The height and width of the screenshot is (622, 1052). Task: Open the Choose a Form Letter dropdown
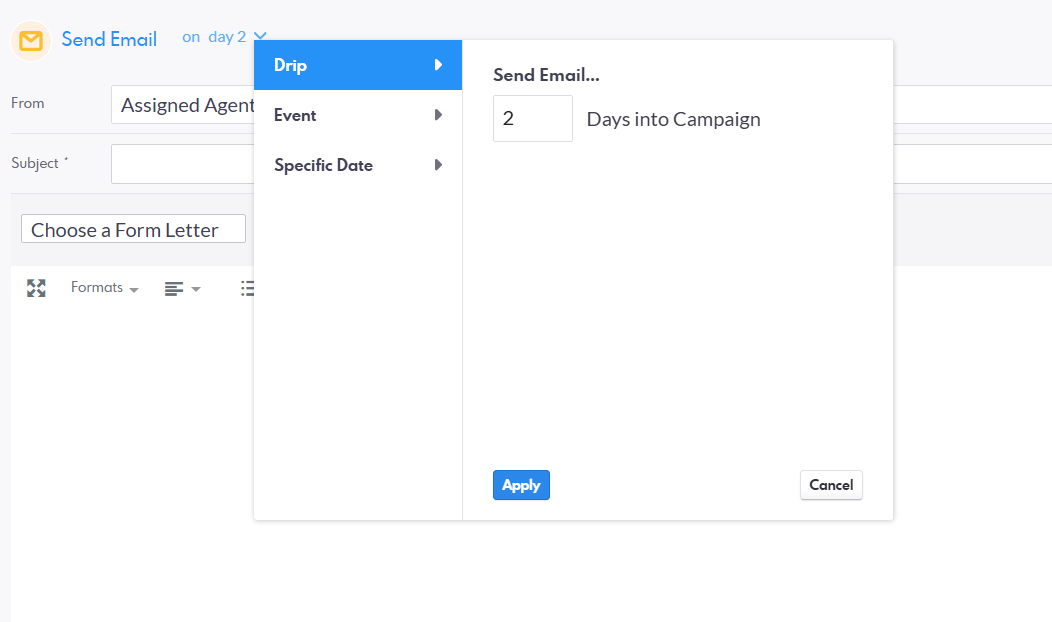pos(133,229)
